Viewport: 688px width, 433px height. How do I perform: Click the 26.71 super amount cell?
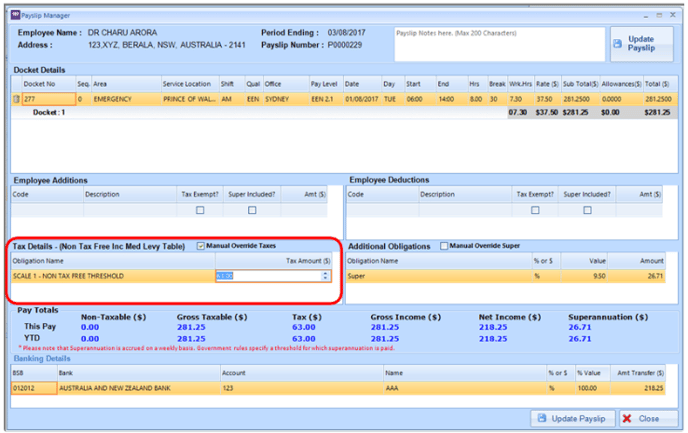coord(636,276)
